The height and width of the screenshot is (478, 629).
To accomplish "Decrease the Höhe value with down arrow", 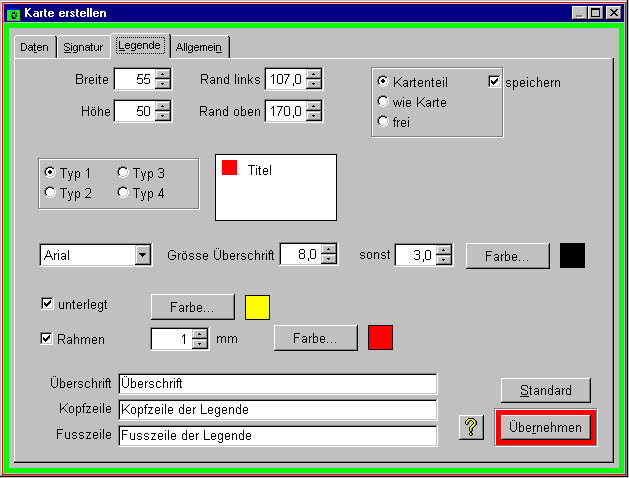I will click(x=164, y=117).
